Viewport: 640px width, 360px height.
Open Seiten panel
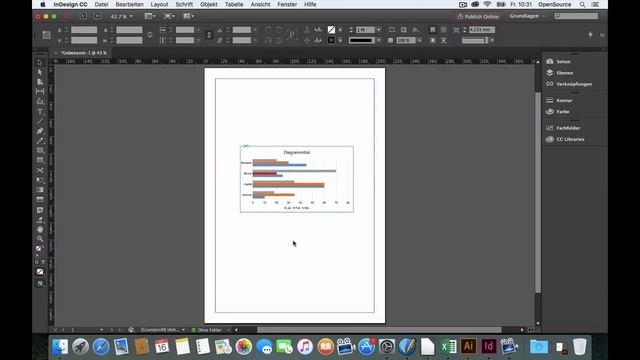563,62
